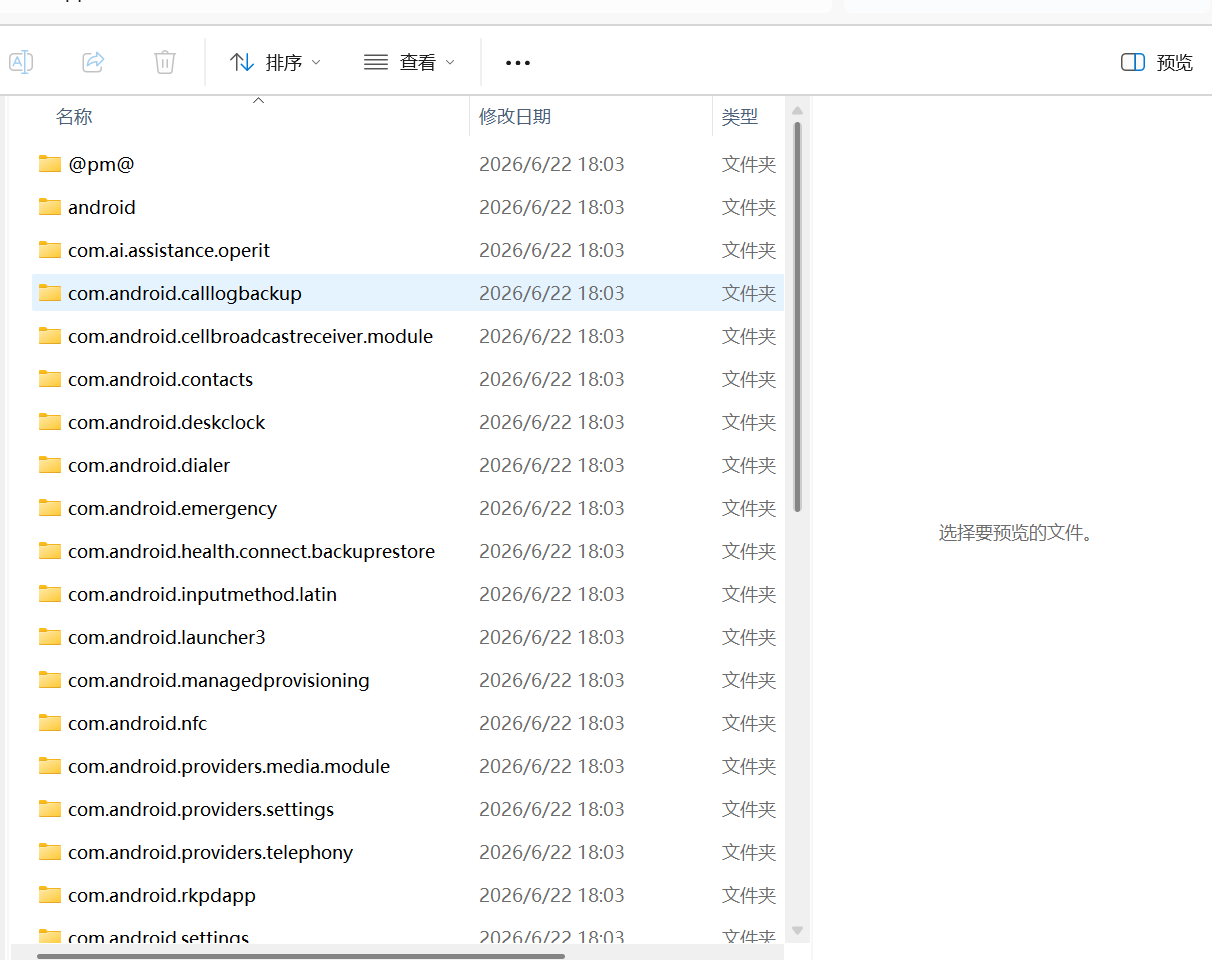The width and height of the screenshot is (1212, 960).
Task: Click the vertical scrollbar down arrow
Action: [x=797, y=930]
